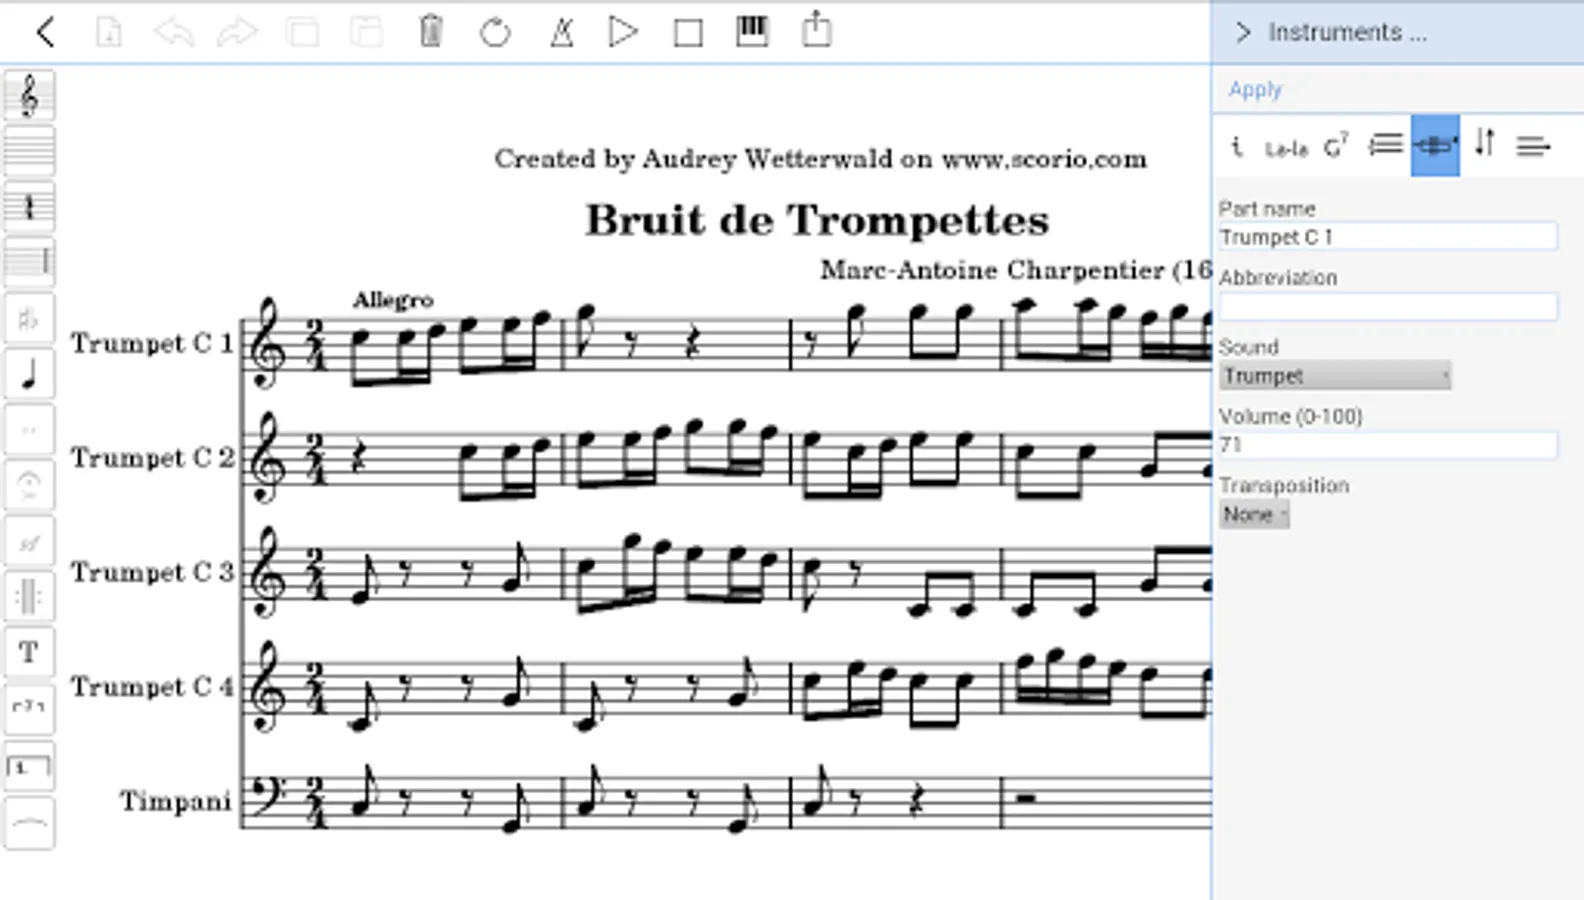Screen dimensions: 1584x900
Task: Click the Apply link
Action: point(1255,89)
